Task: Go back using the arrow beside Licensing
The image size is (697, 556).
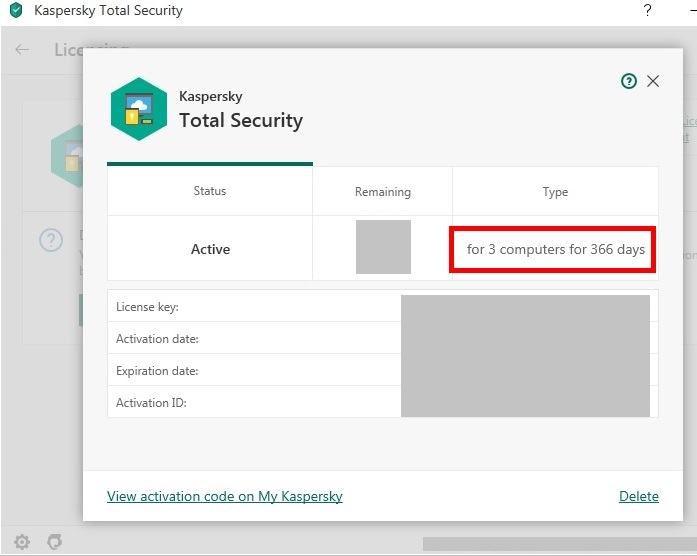Action: 22,49
